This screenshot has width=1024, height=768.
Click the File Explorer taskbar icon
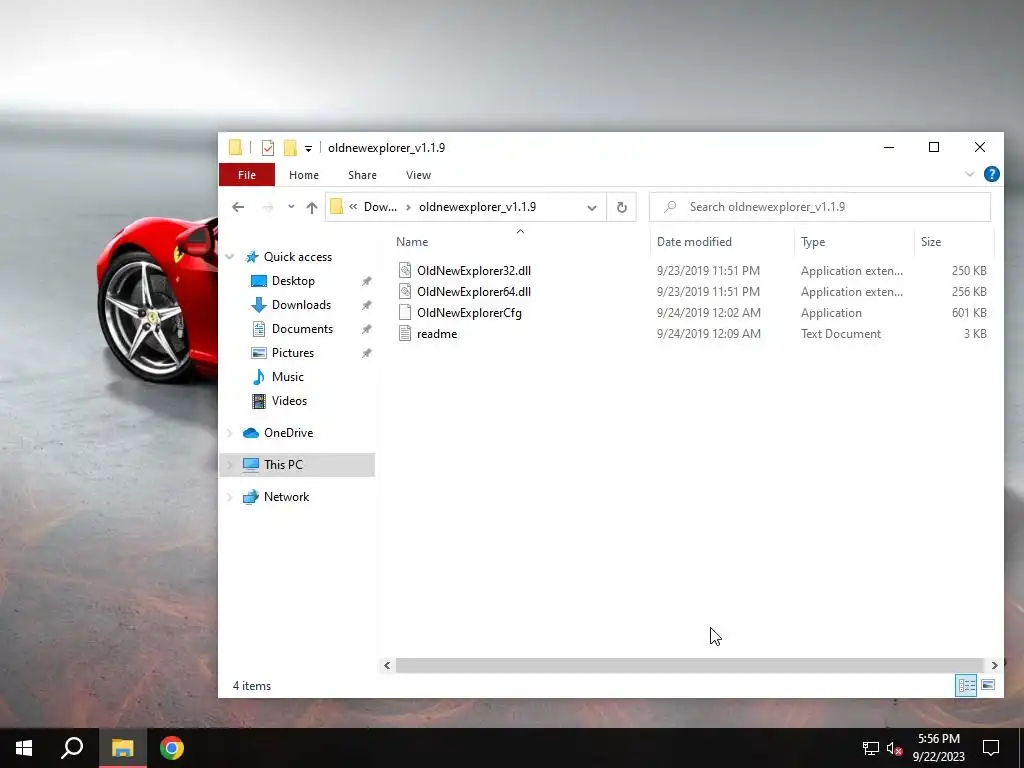click(x=122, y=748)
